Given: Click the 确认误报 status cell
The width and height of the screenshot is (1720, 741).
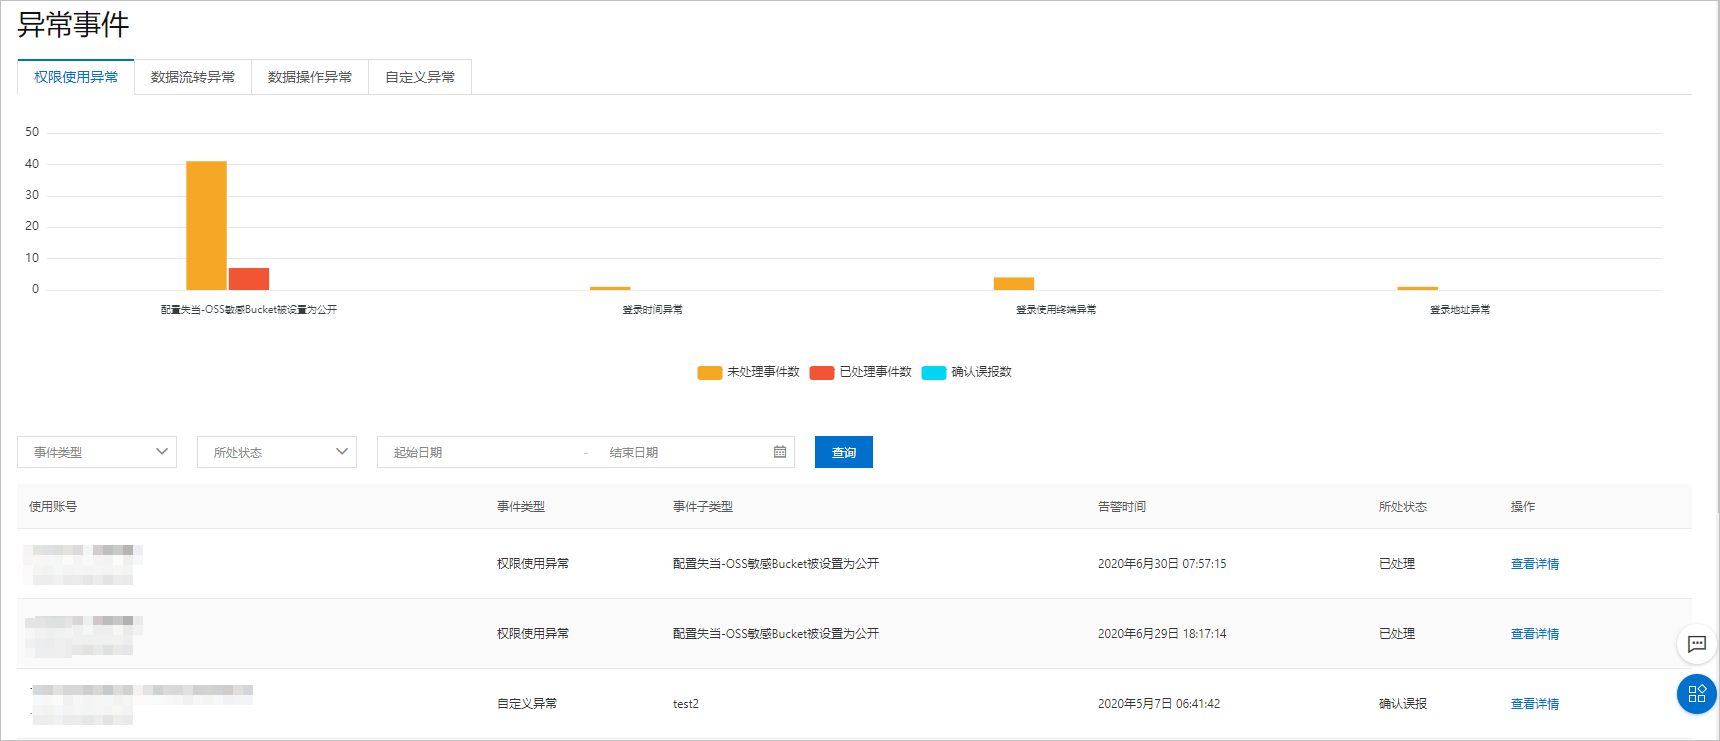Looking at the screenshot, I should [x=1403, y=704].
